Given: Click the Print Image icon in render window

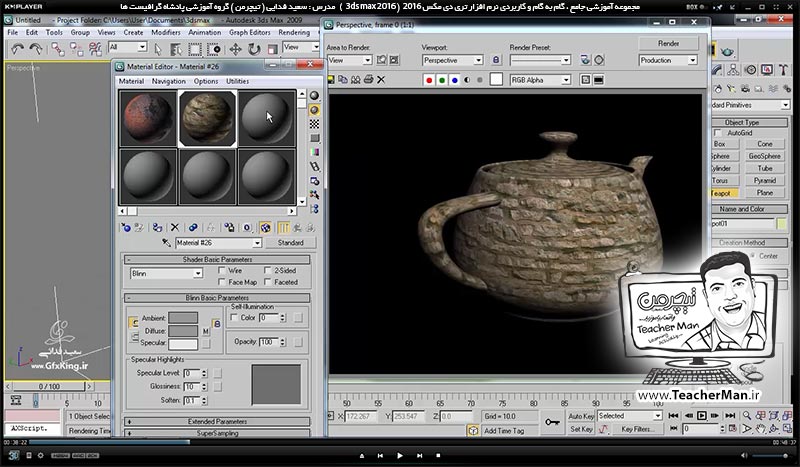Looking at the screenshot, I should pos(368,80).
